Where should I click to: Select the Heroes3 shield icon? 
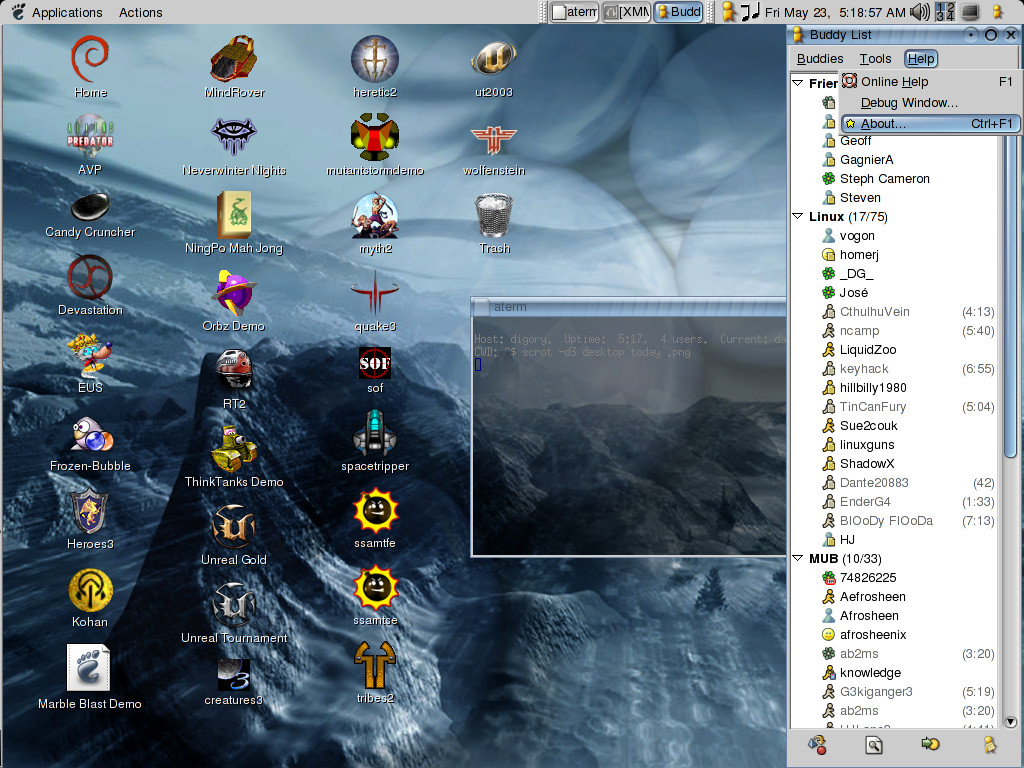90,511
